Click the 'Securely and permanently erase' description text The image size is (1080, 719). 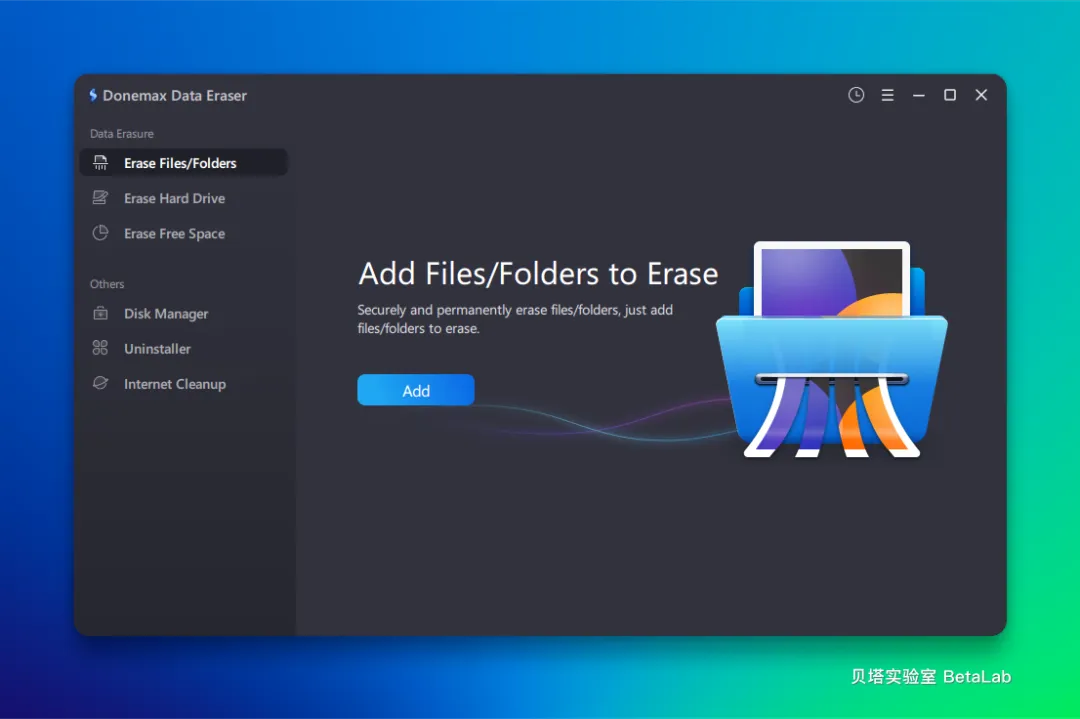coord(515,319)
